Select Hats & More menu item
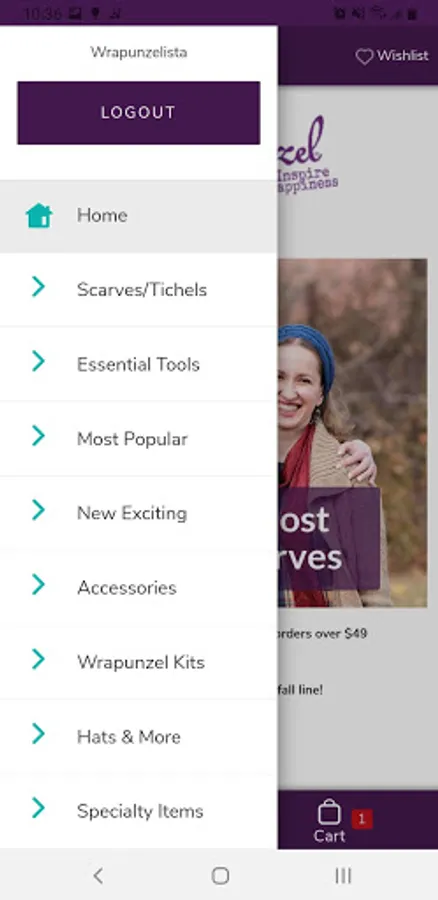 (138, 737)
